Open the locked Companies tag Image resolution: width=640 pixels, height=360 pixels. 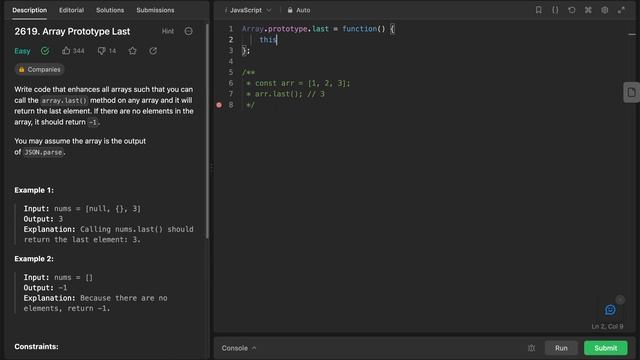coord(40,69)
